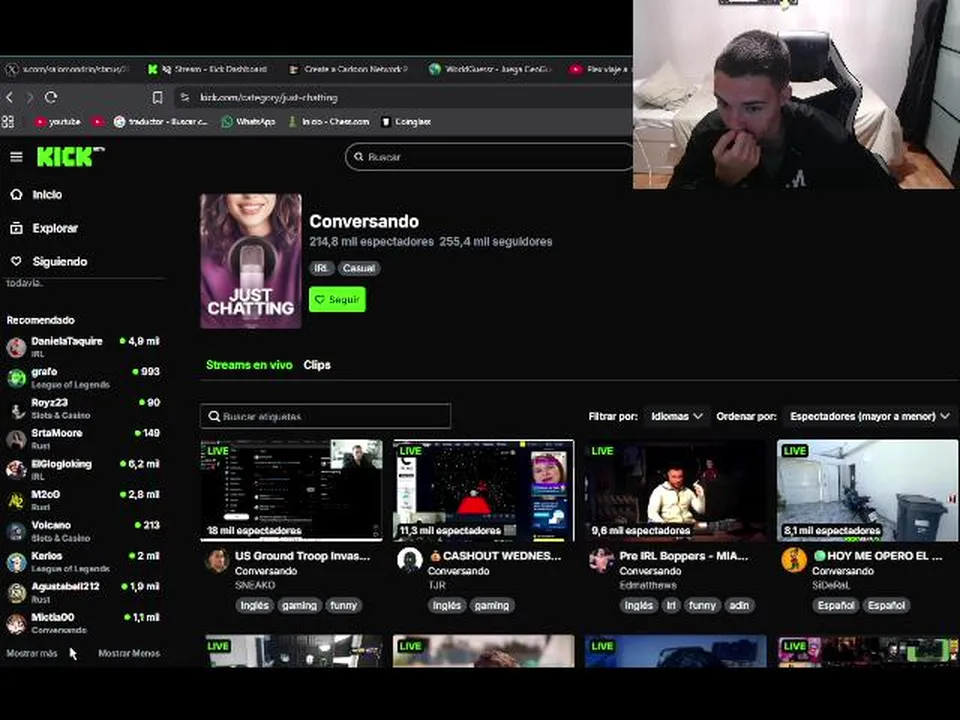Open the youtube bookmark
Screen dimensions: 960x720
(x=58, y=122)
